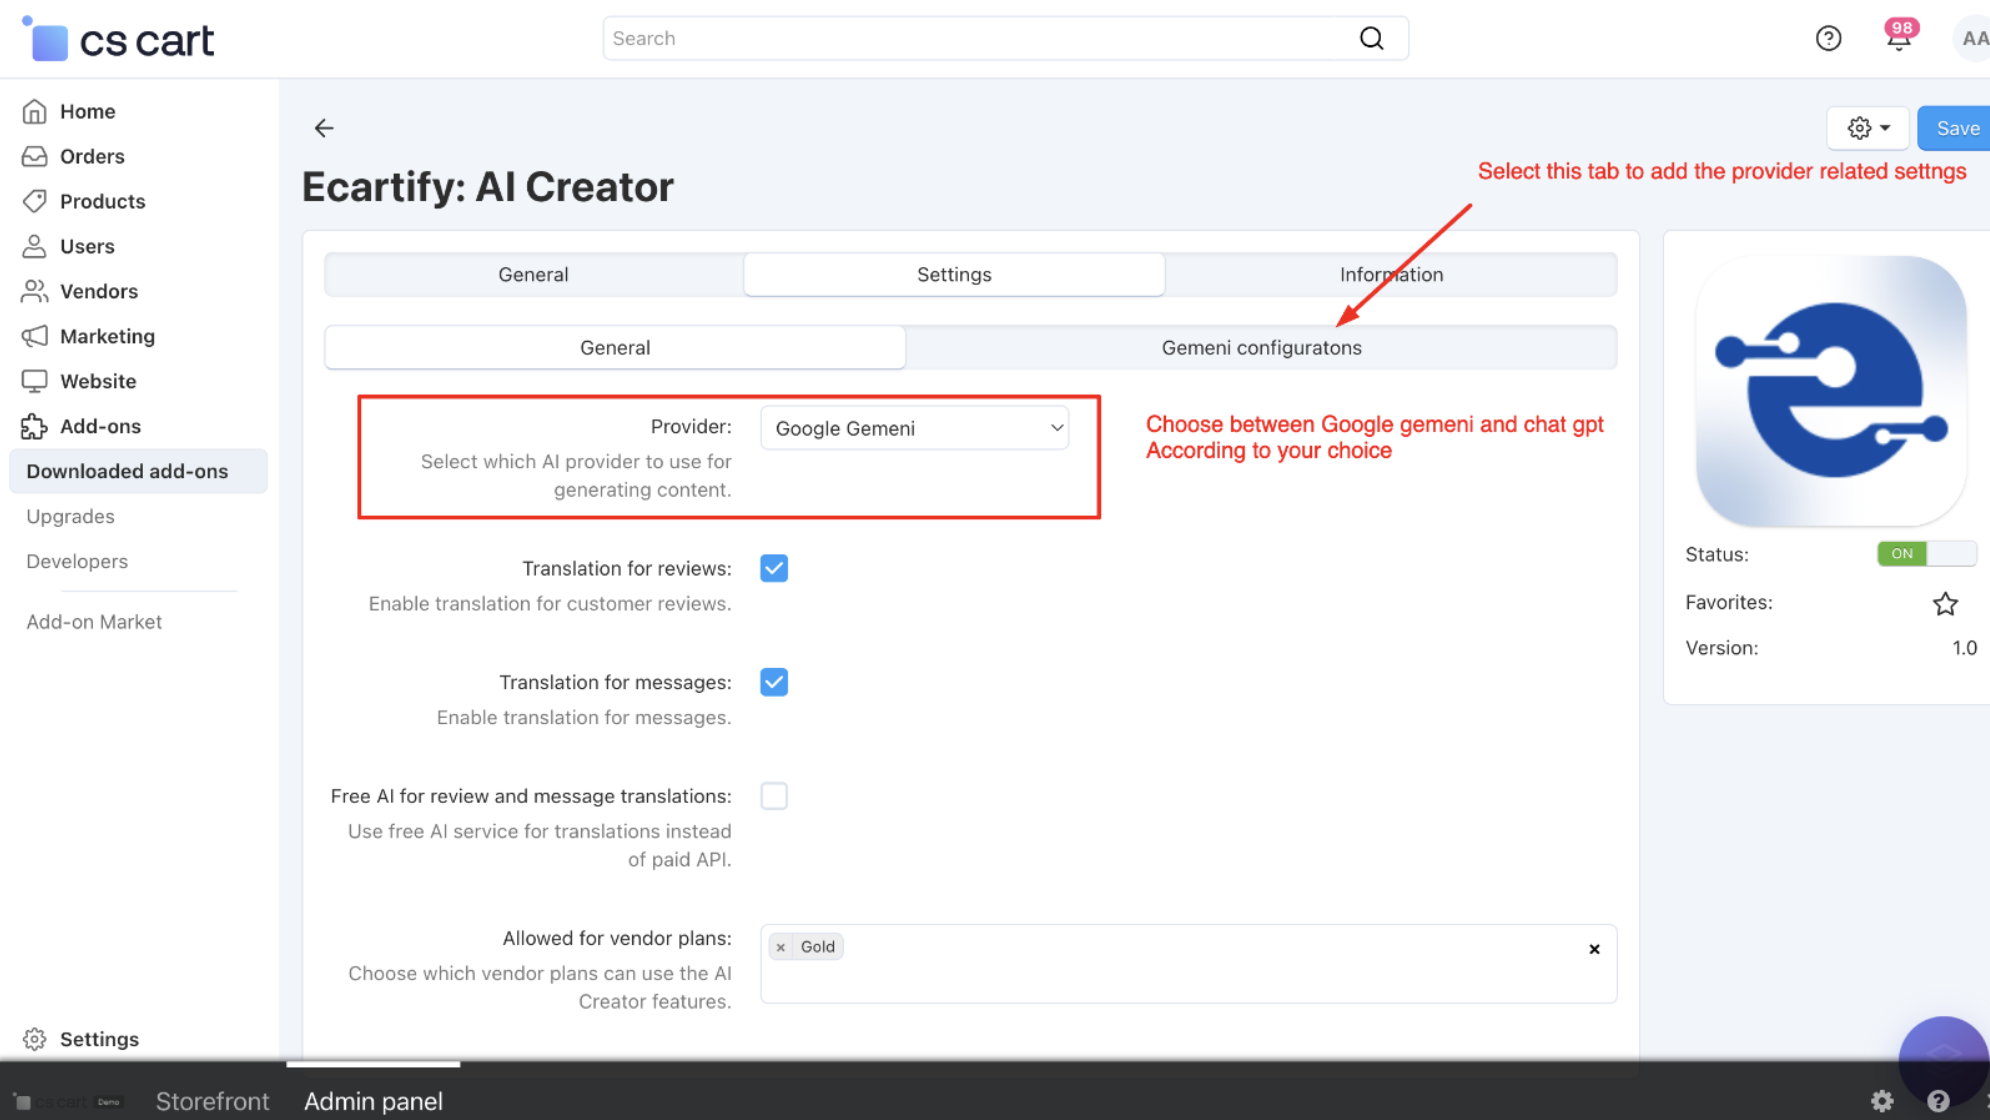Viewport: 1990px width, 1120px height.
Task: Go to the Storefront link at bottom
Action: tap(212, 1100)
